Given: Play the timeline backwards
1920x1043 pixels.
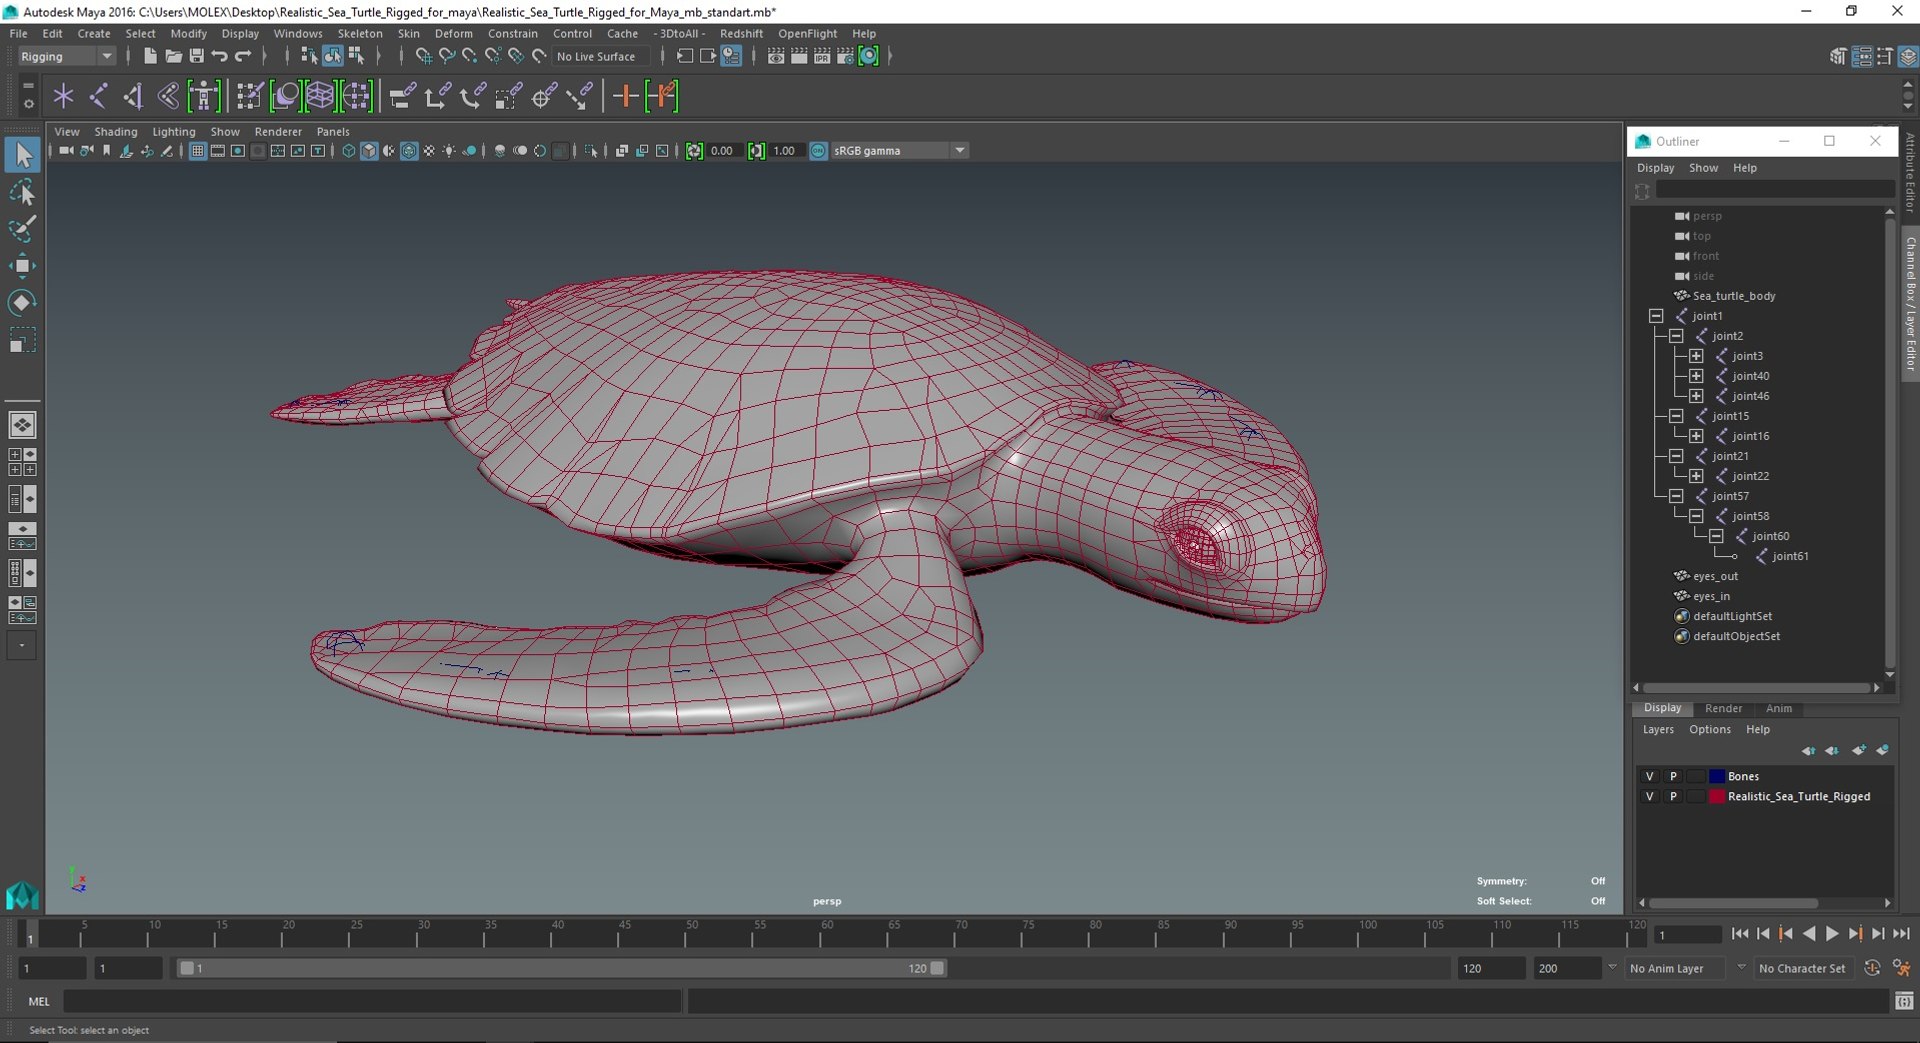Looking at the screenshot, I should (1809, 934).
